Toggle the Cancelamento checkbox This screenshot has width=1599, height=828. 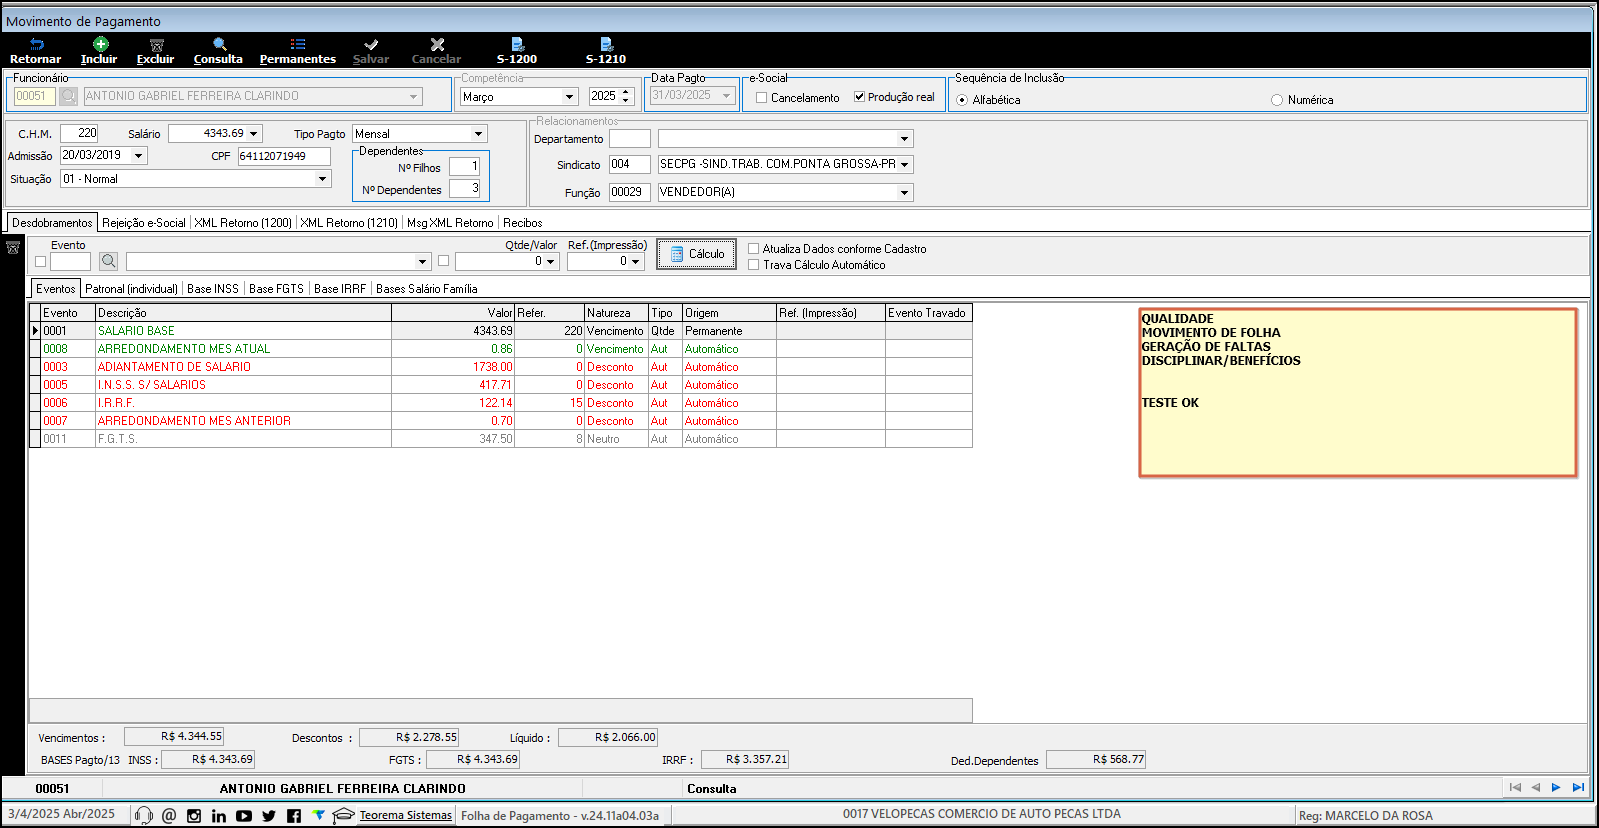coord(762,98)
